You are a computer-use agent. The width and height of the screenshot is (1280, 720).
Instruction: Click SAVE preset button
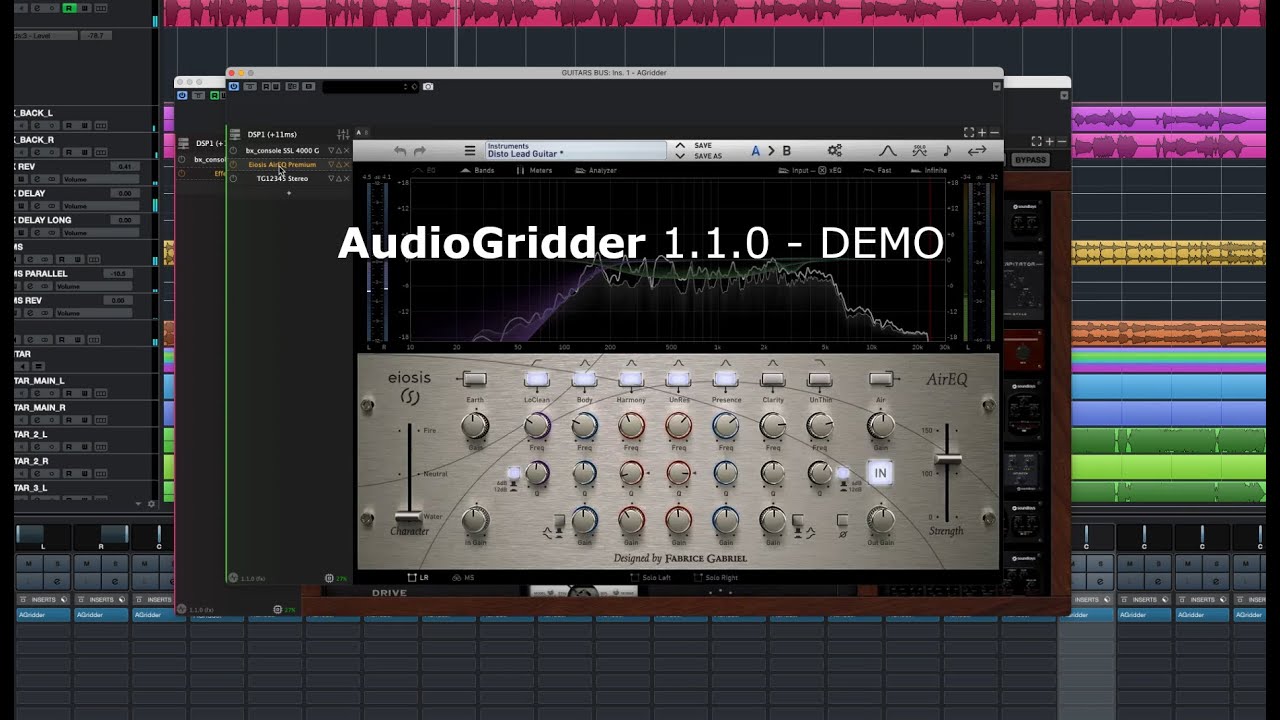(703, 146)
